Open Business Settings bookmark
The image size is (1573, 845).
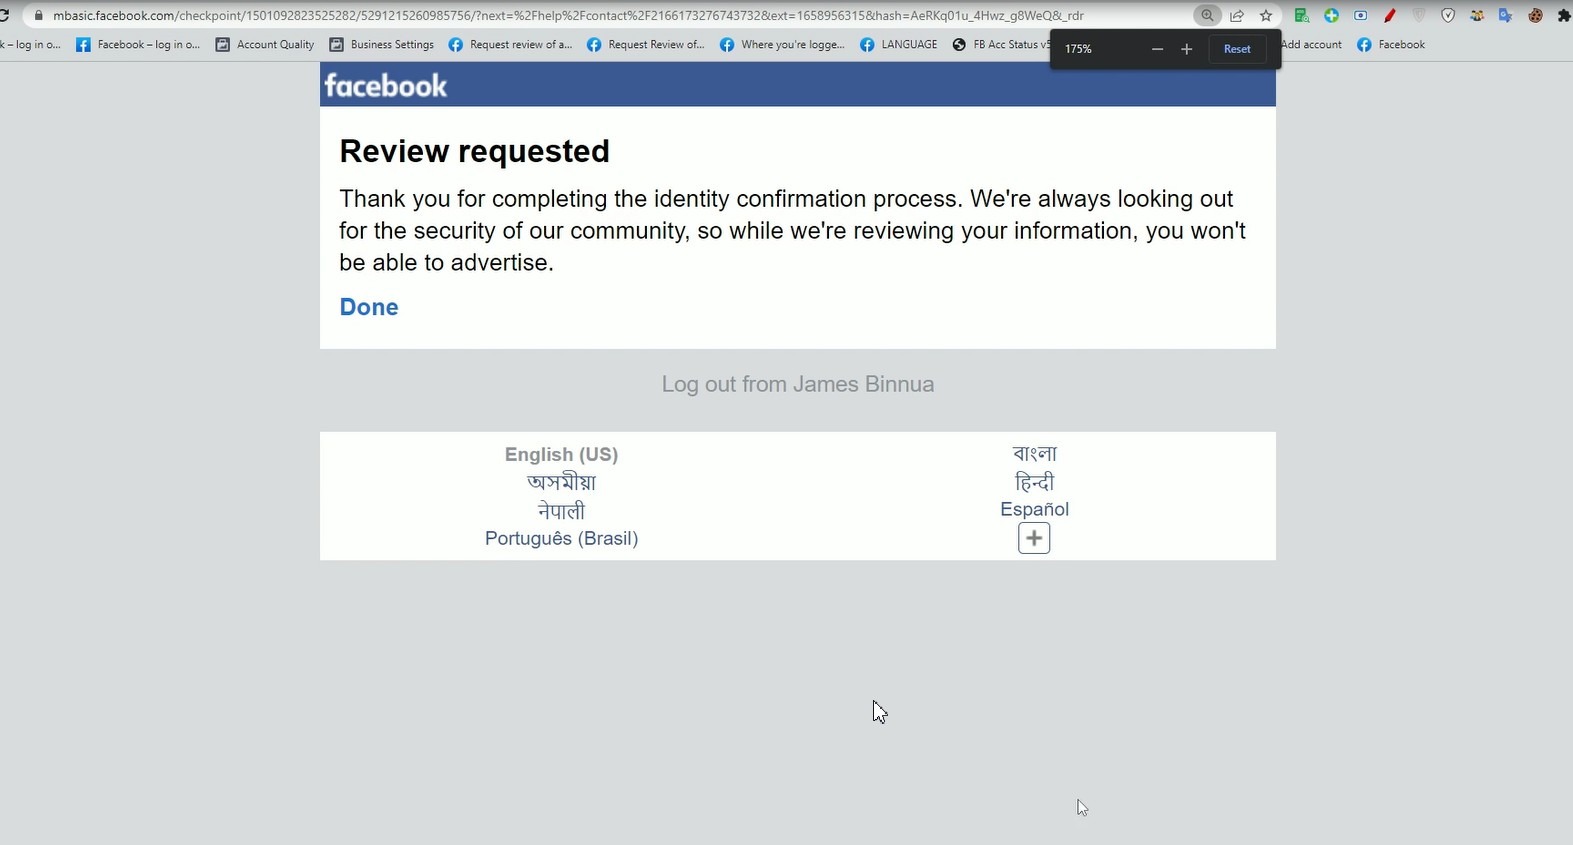click(x=382, y=45)
